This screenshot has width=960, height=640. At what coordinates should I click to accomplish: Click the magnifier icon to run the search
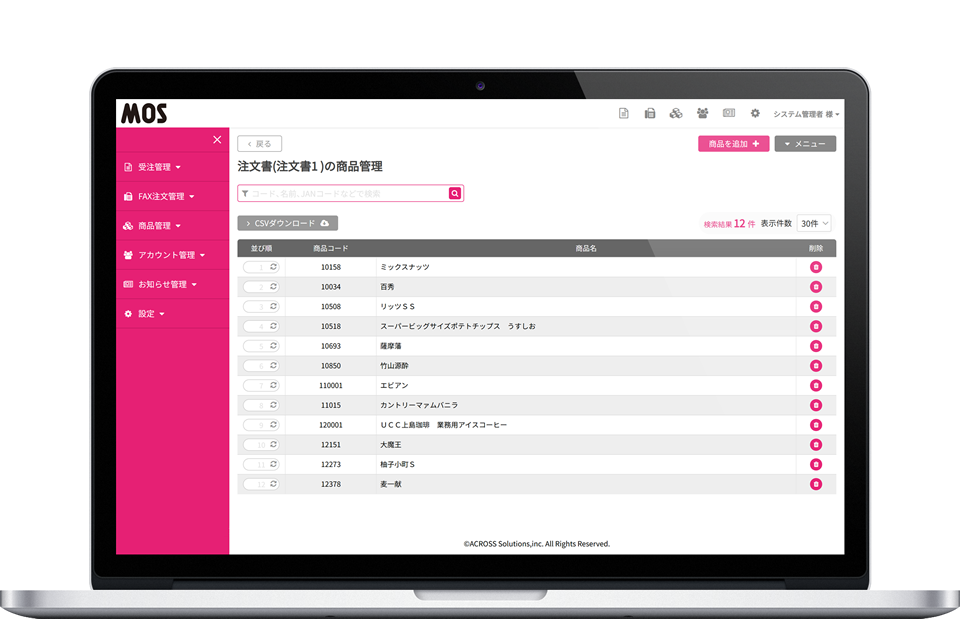click(x=455, y=193)
